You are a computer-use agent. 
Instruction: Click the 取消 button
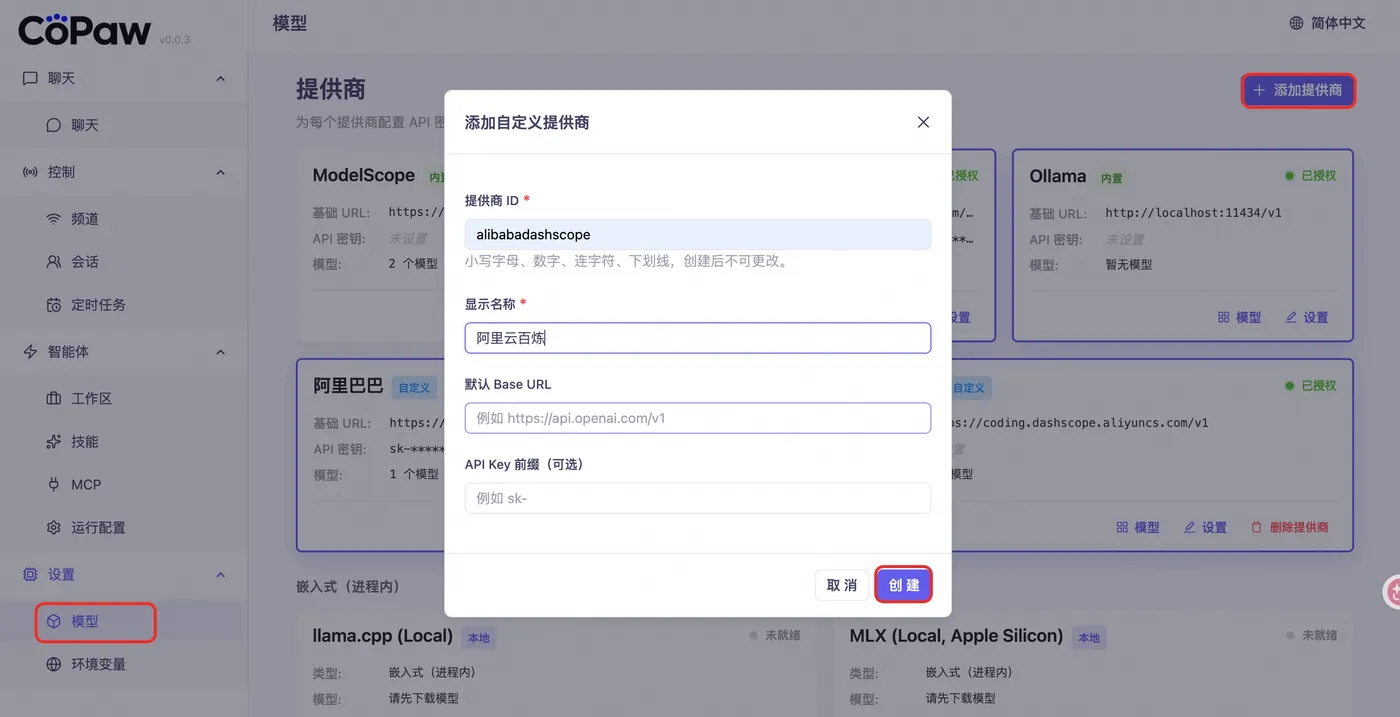pyautogui.click(x=842, y=585)
